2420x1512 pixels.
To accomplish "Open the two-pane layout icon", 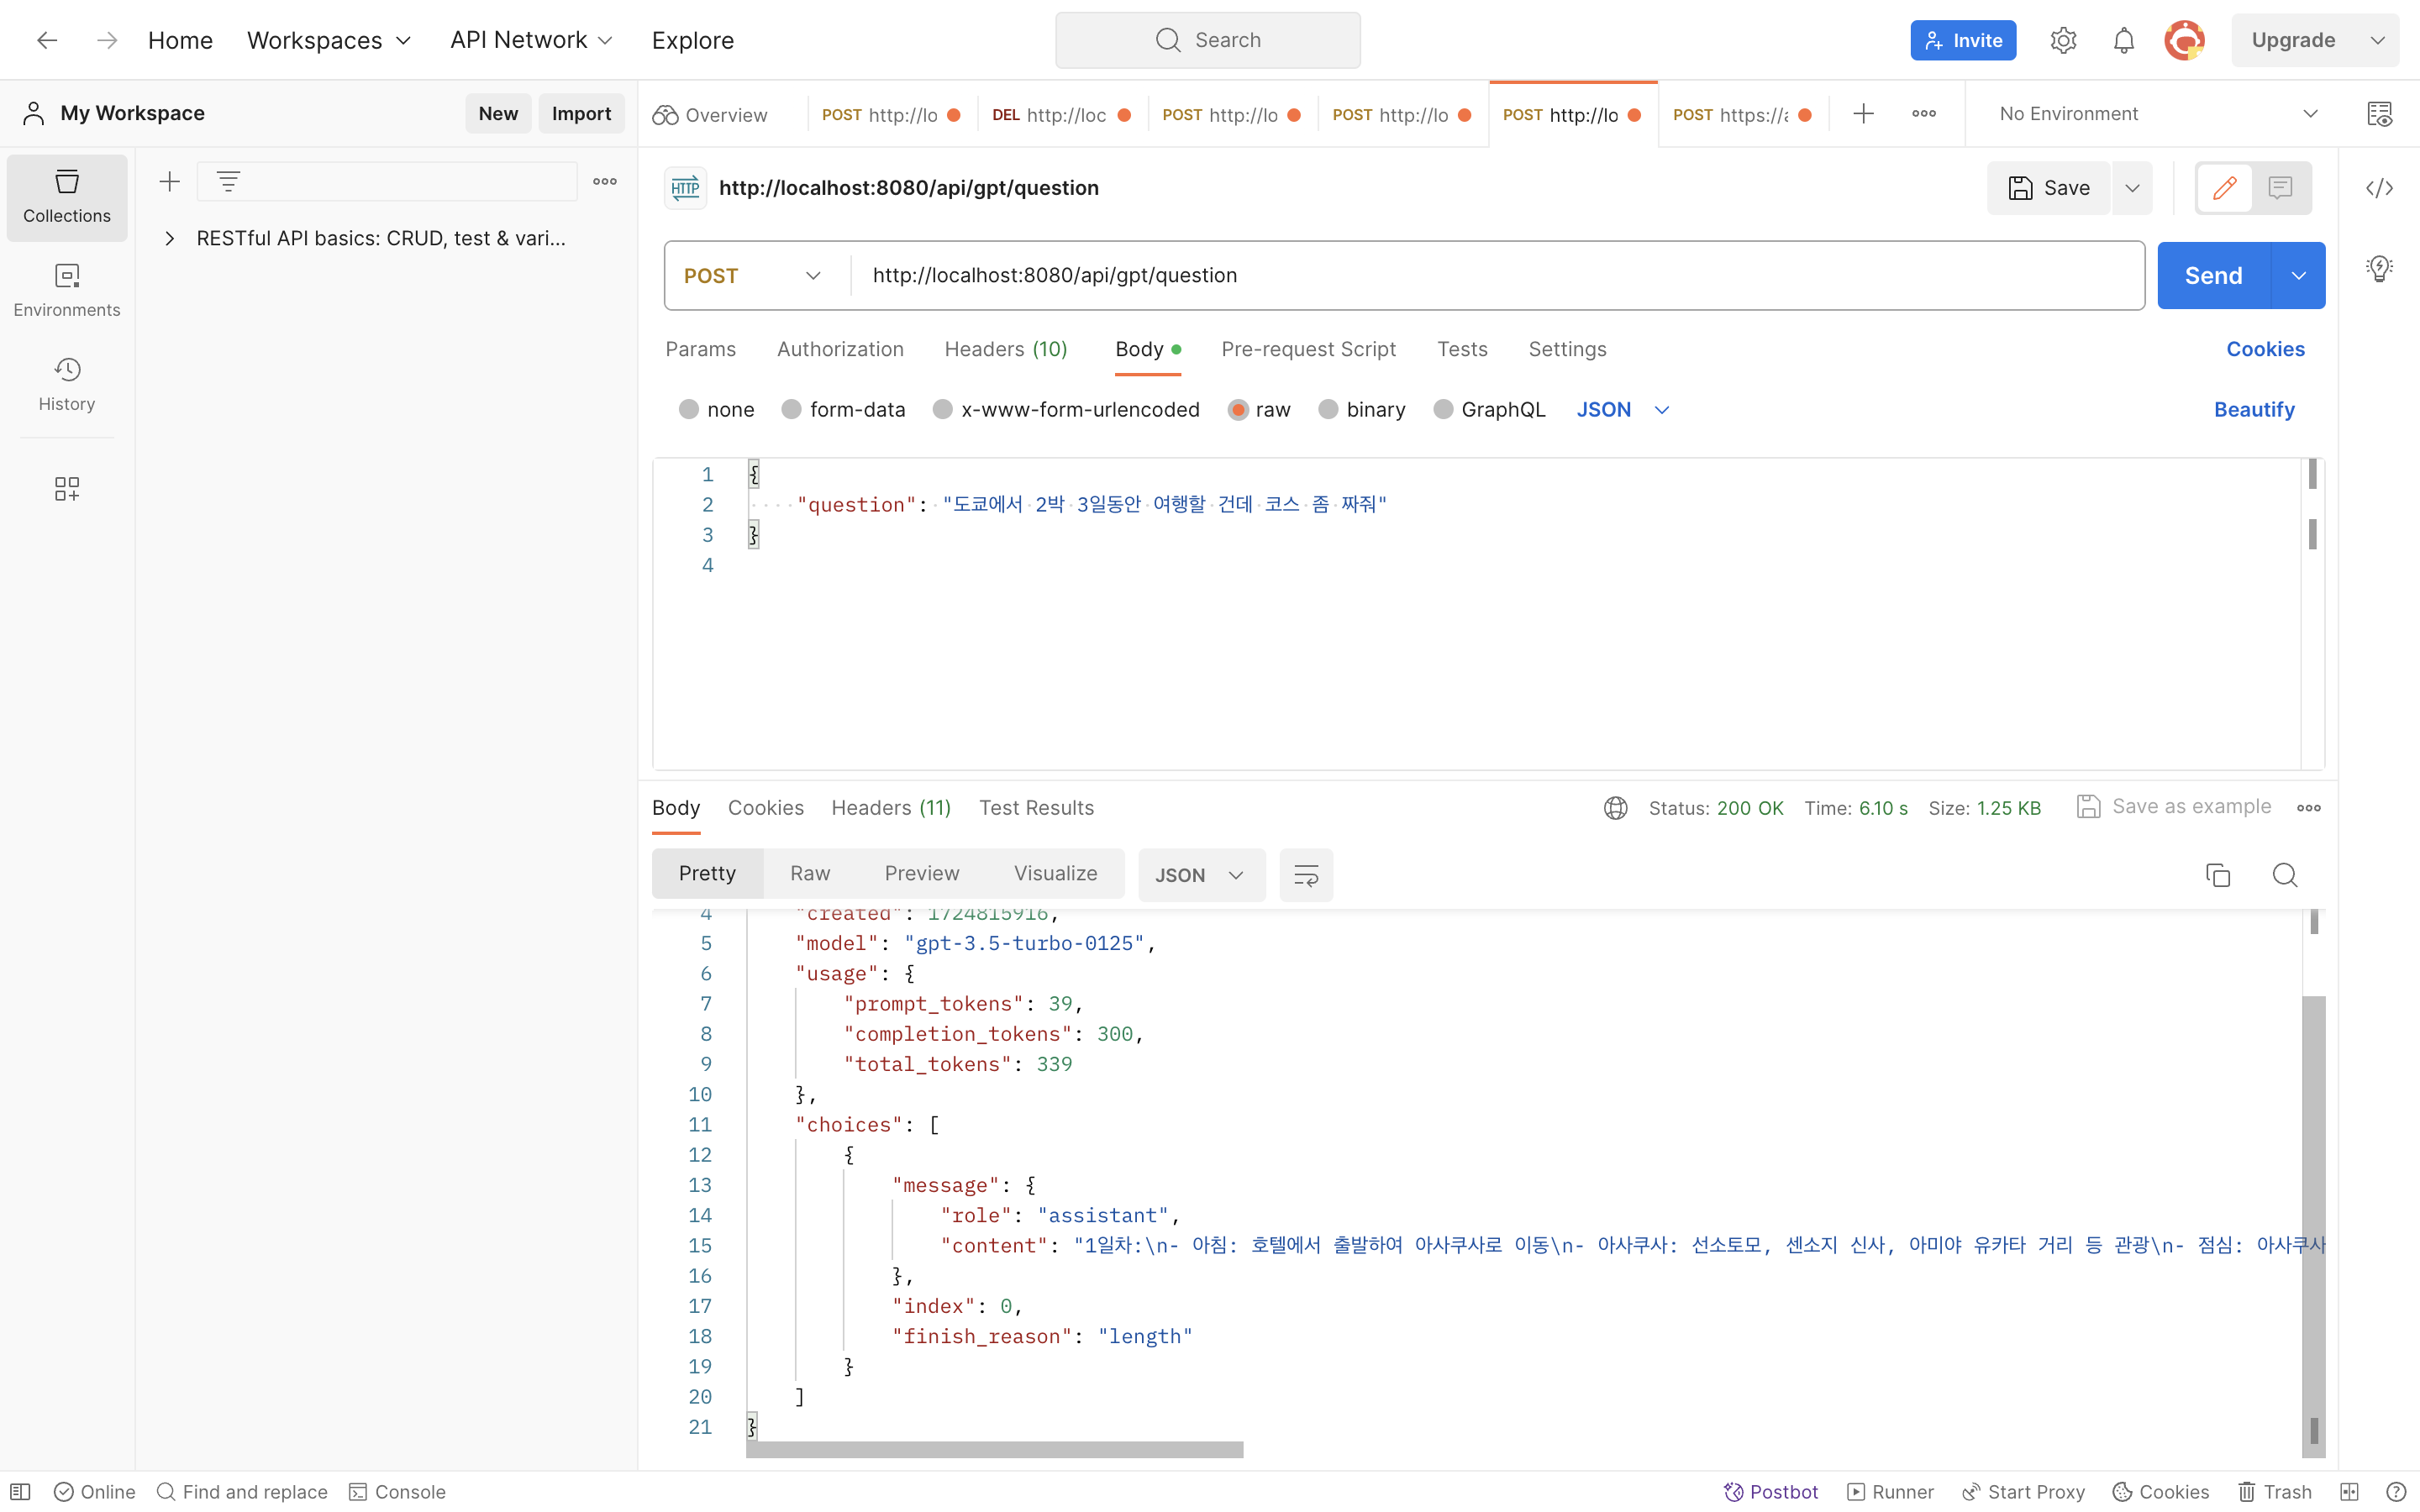I will coord(2350,1492).
